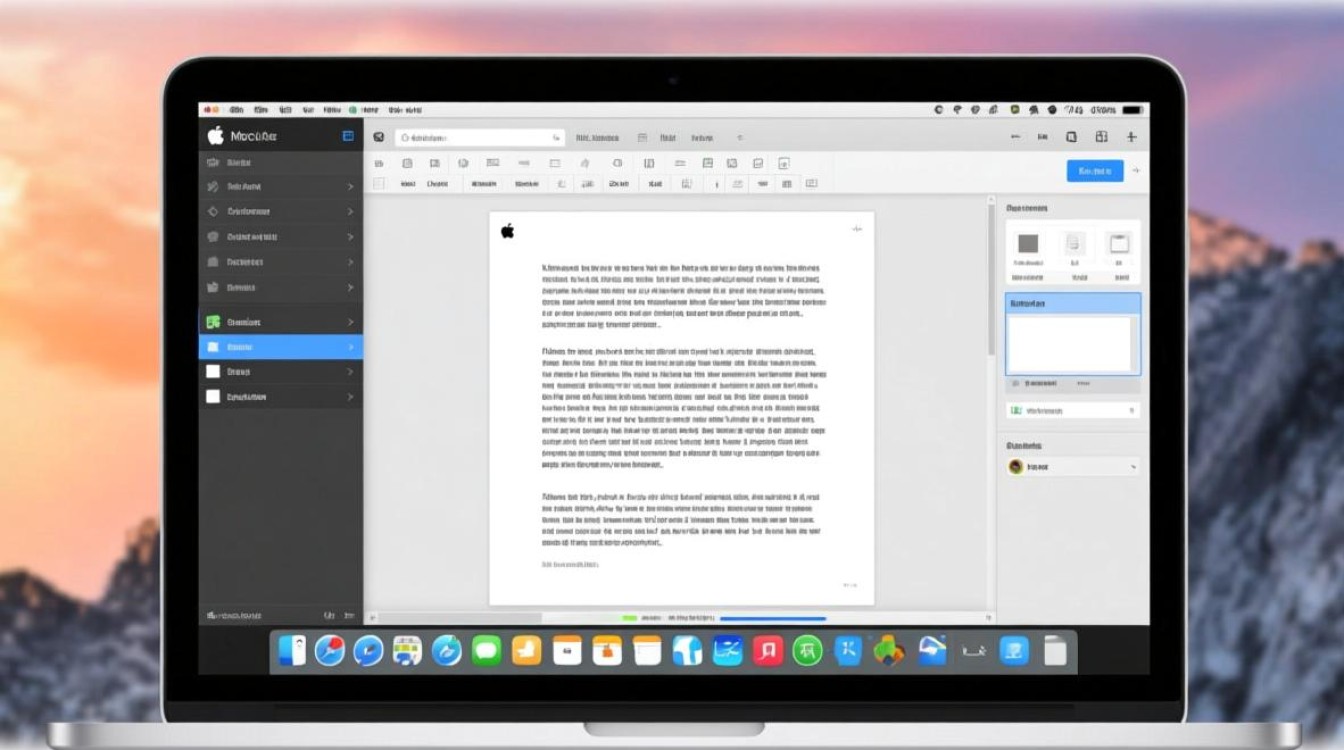Open the dropdown with the round avatar icon
The width and height of the screenshot is (1344, 750).
[1072, 467]
